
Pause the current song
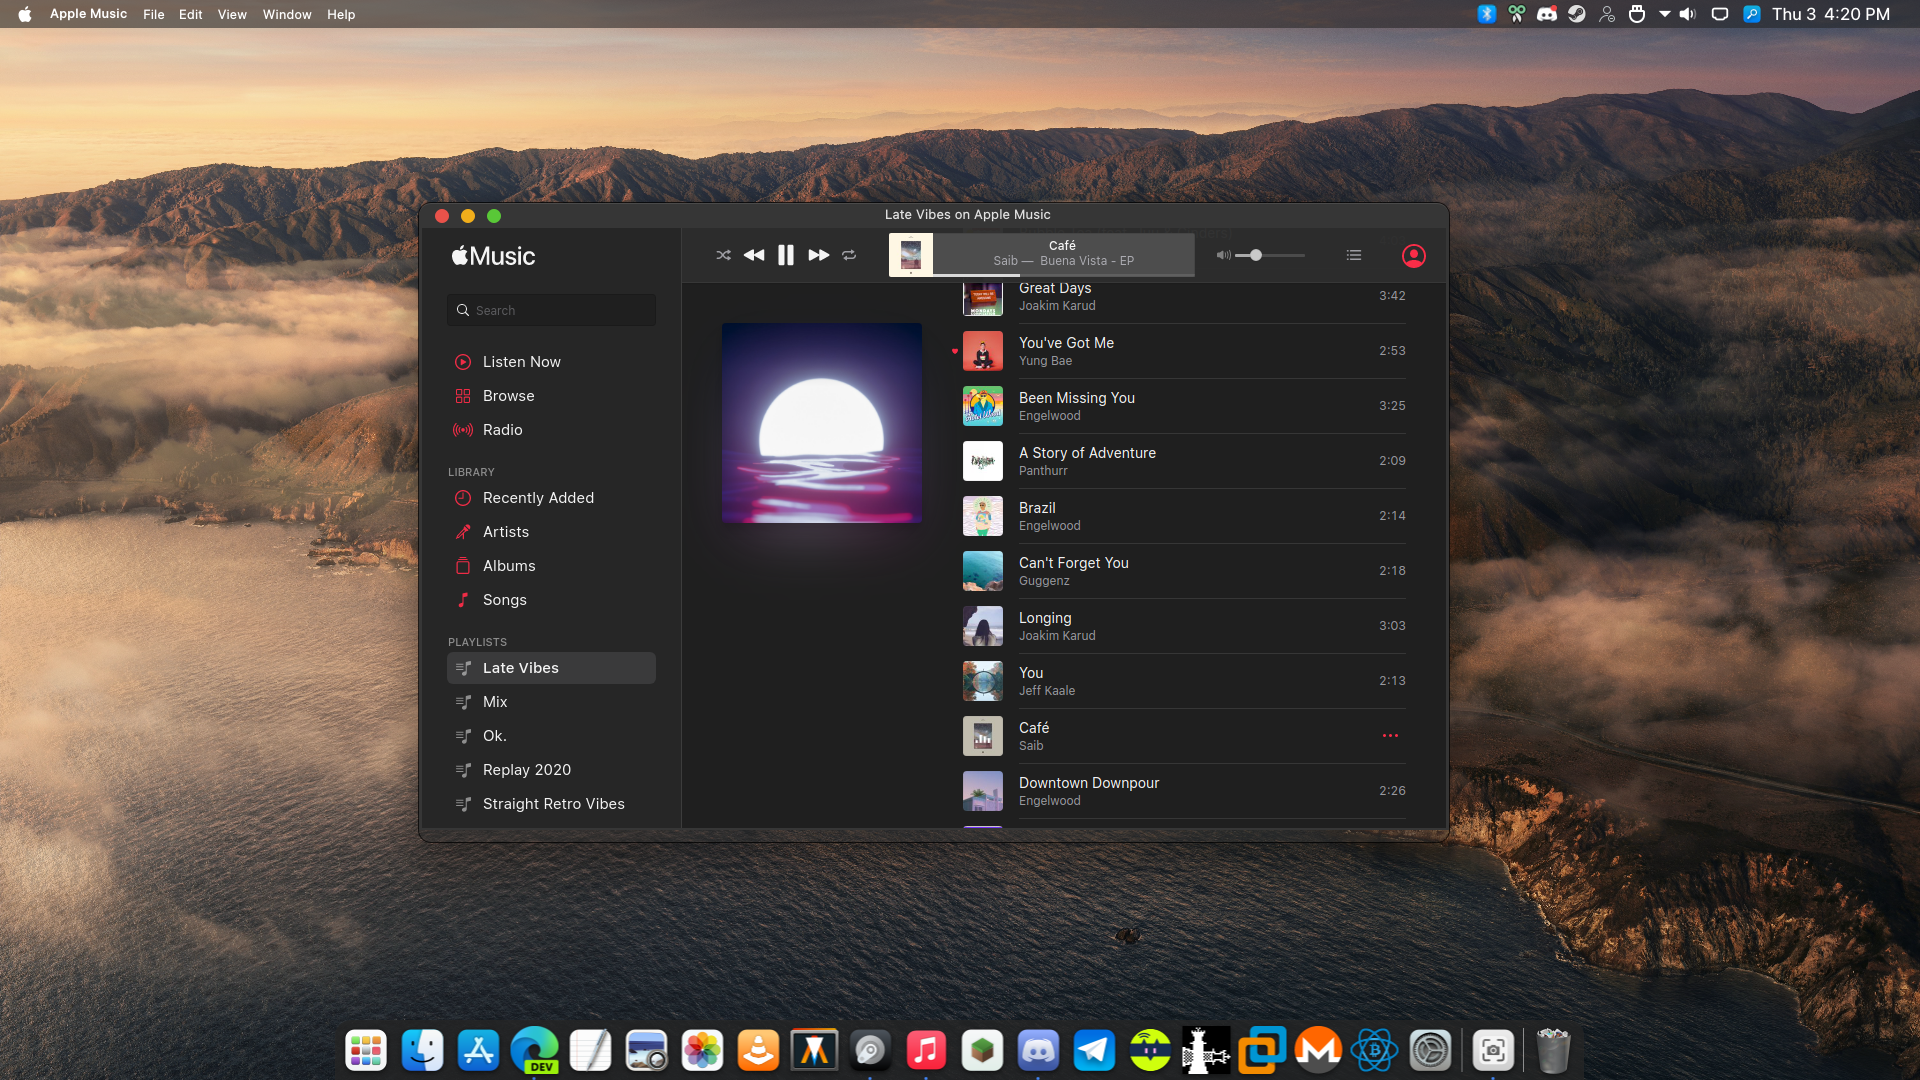click(786, 256)
